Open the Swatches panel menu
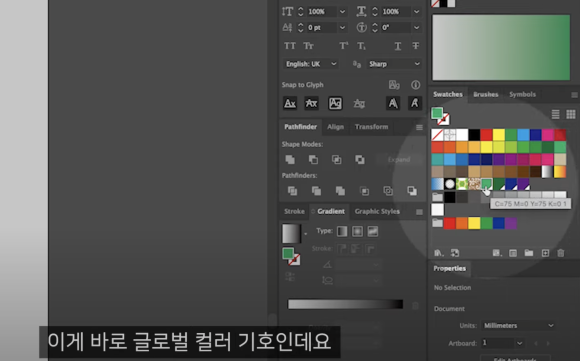The height and width of the screenshot is (361, 580). 574,95
